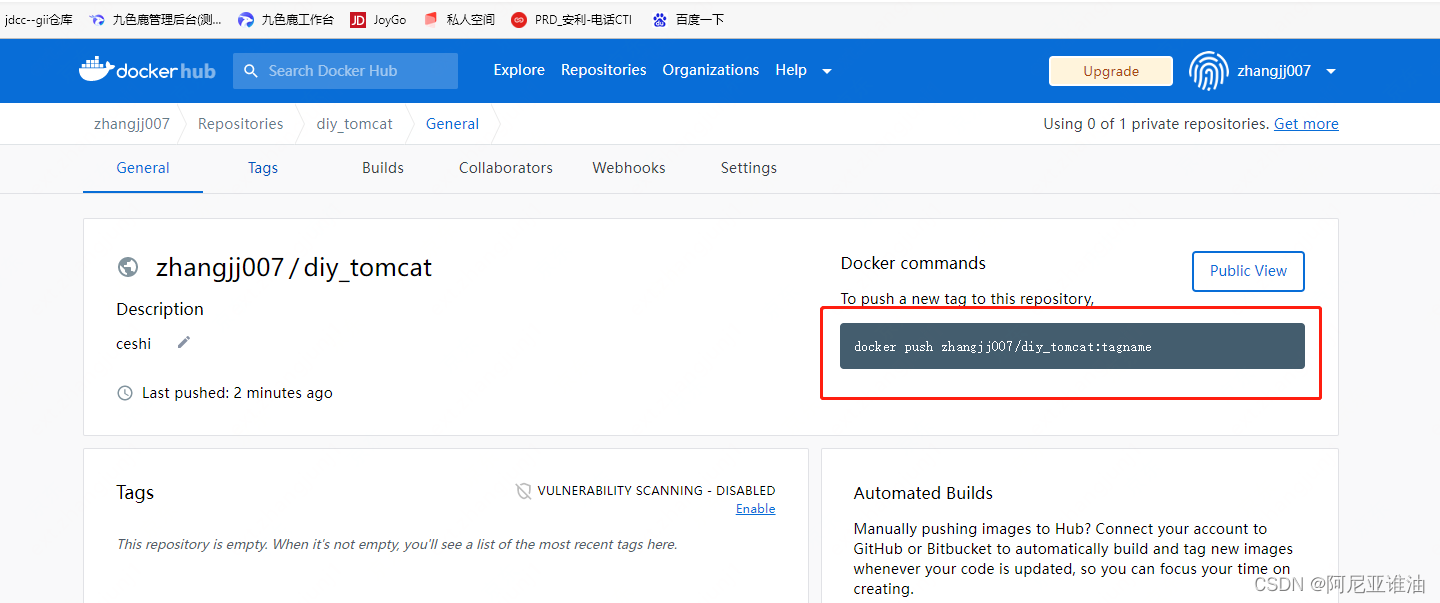
Task: Click the Public View button
Action: 1248,271
